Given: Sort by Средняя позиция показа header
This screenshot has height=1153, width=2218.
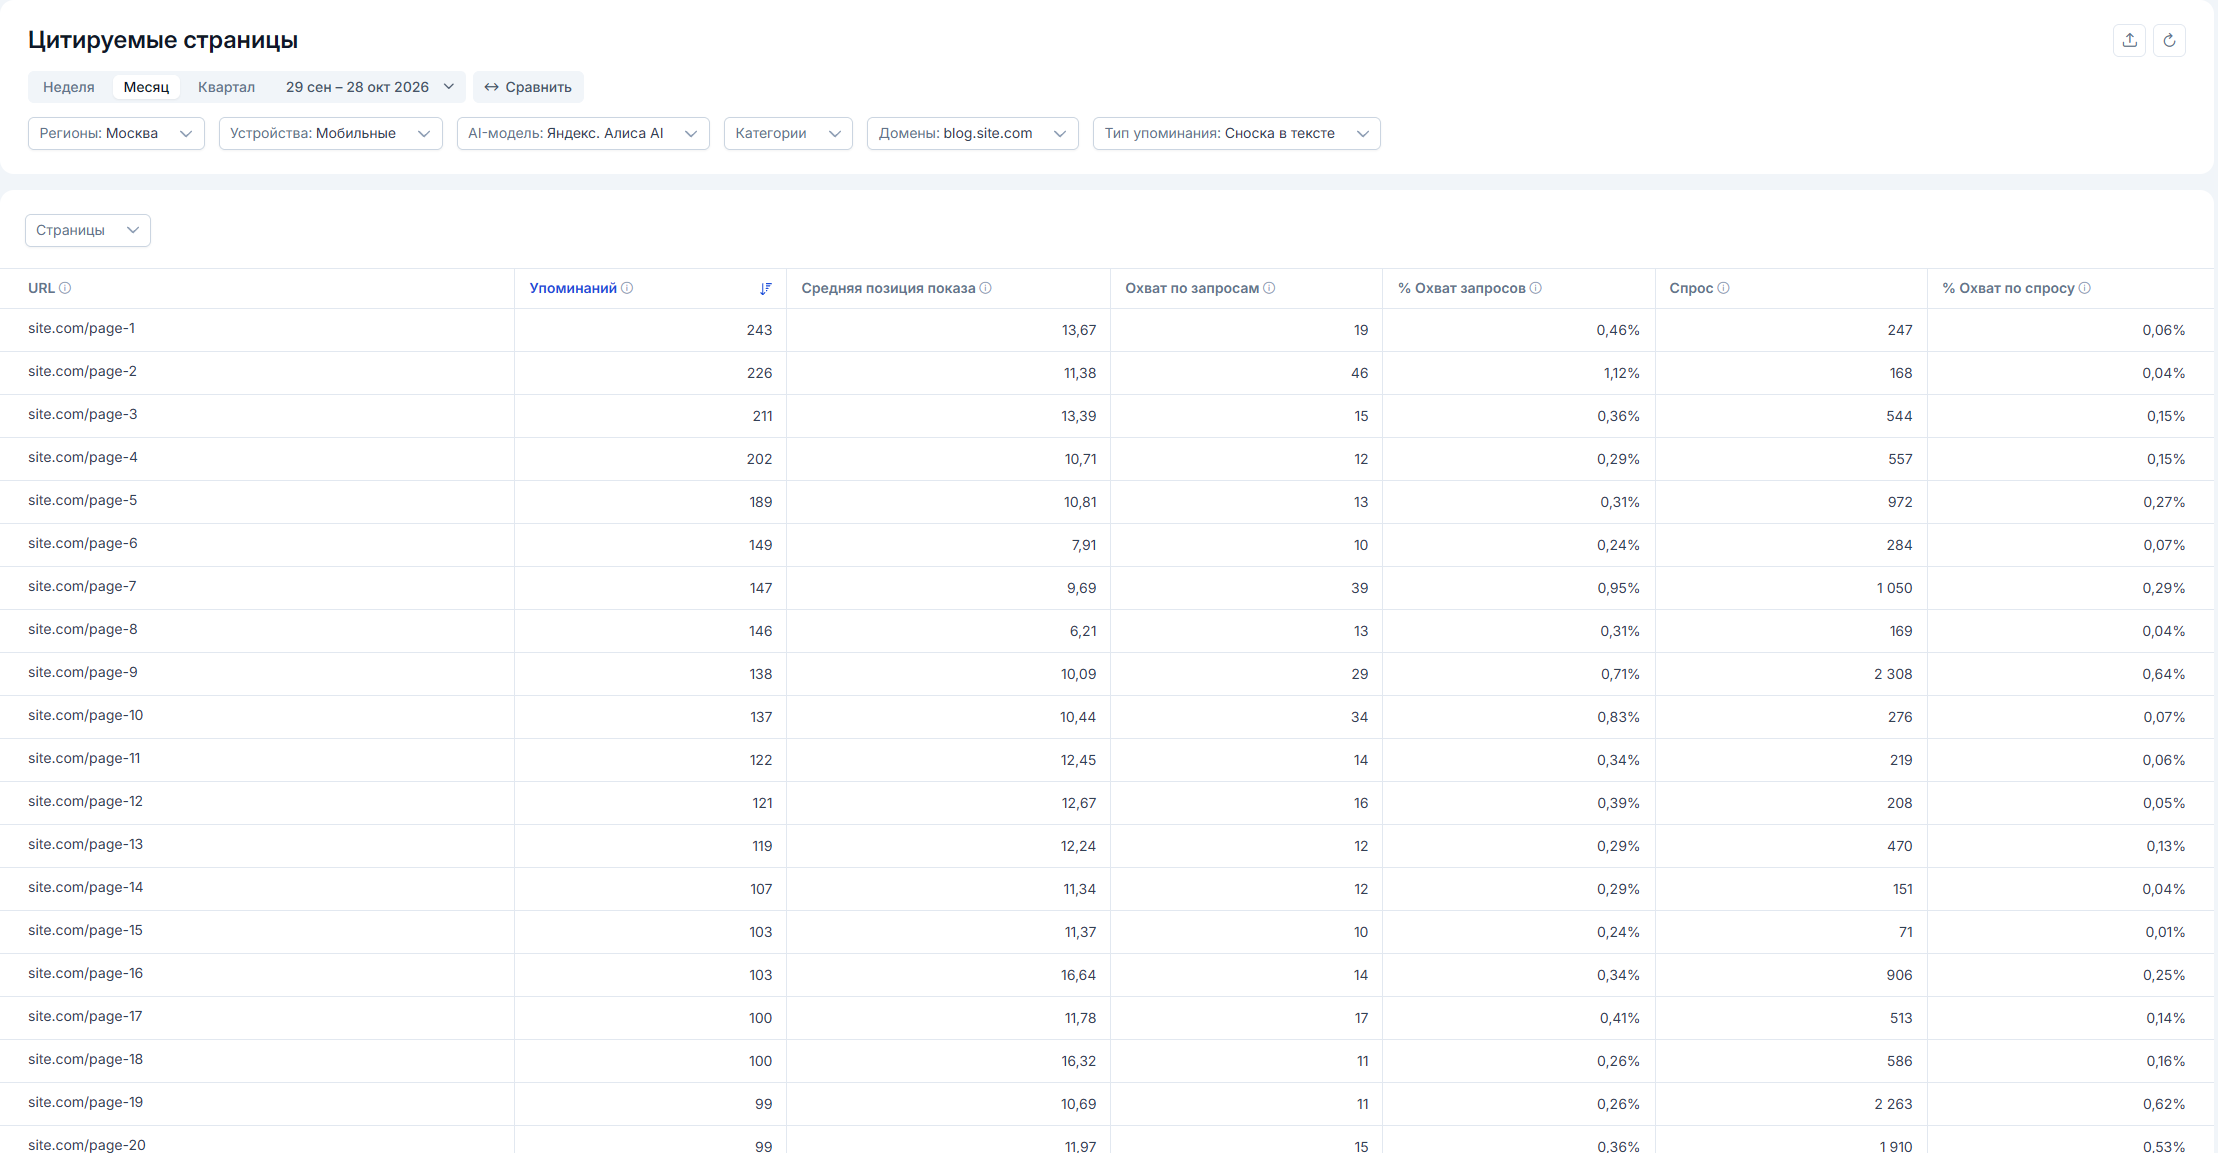Looking at the screenshot, I should click(x=888, y=288).
